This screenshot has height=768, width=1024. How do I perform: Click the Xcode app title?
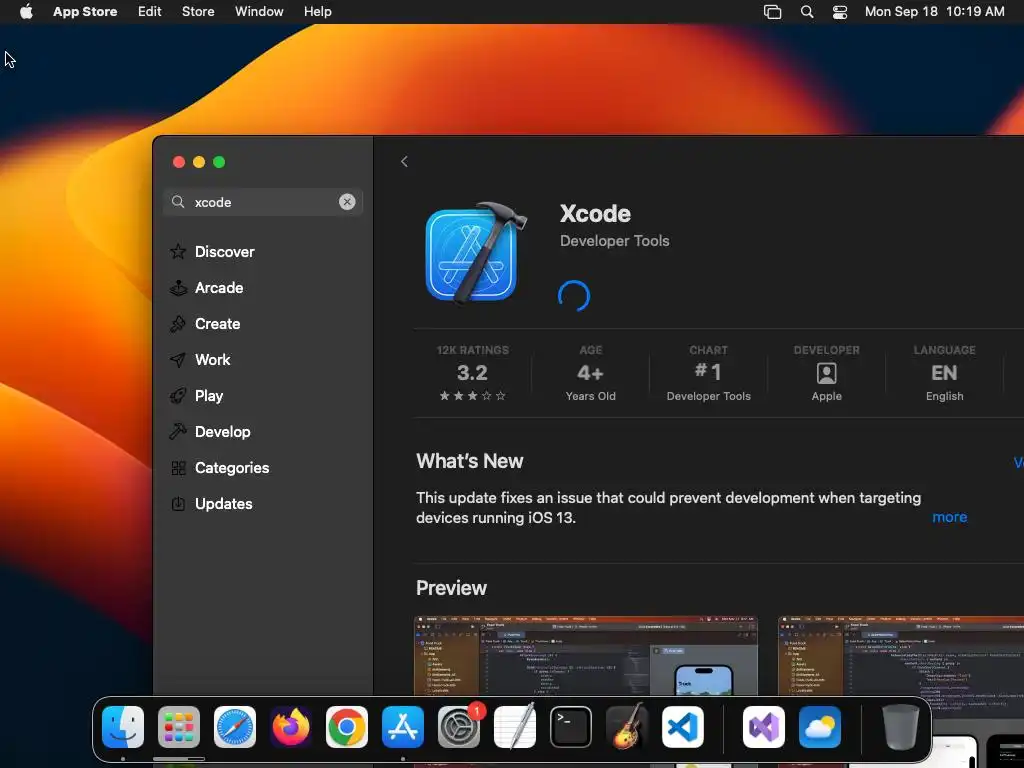coord(595,214)
